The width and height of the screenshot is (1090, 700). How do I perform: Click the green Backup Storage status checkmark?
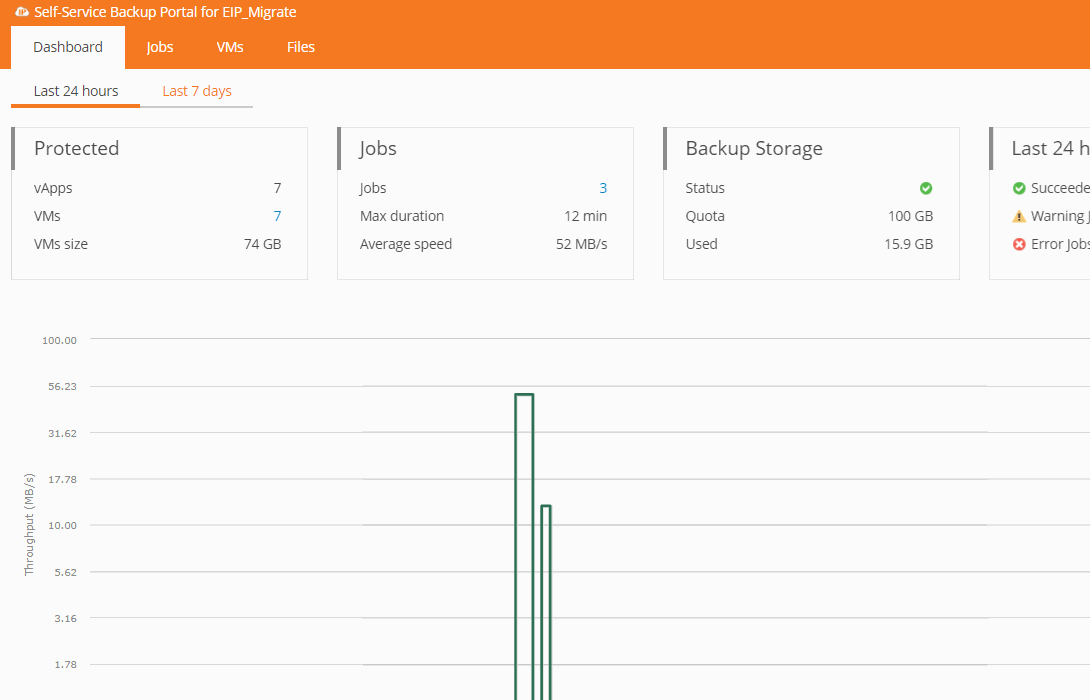(x=926, y=188)
